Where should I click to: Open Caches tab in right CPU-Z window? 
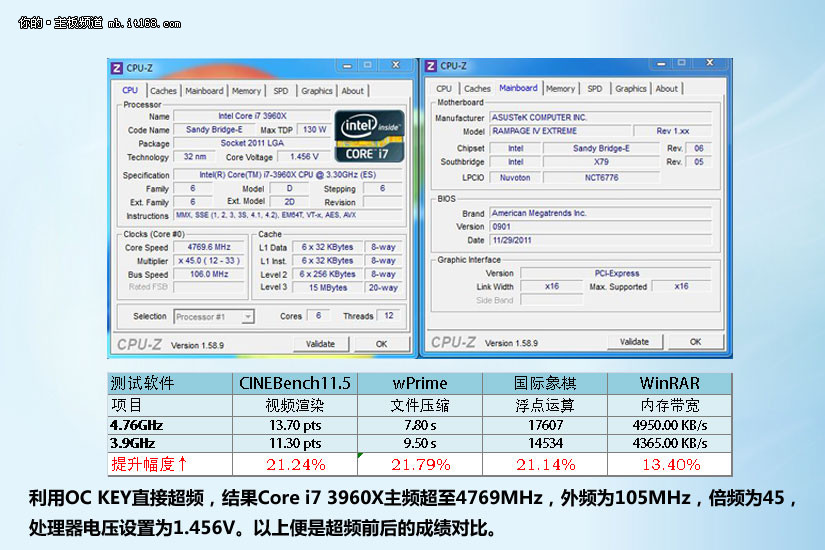[477, 88]
